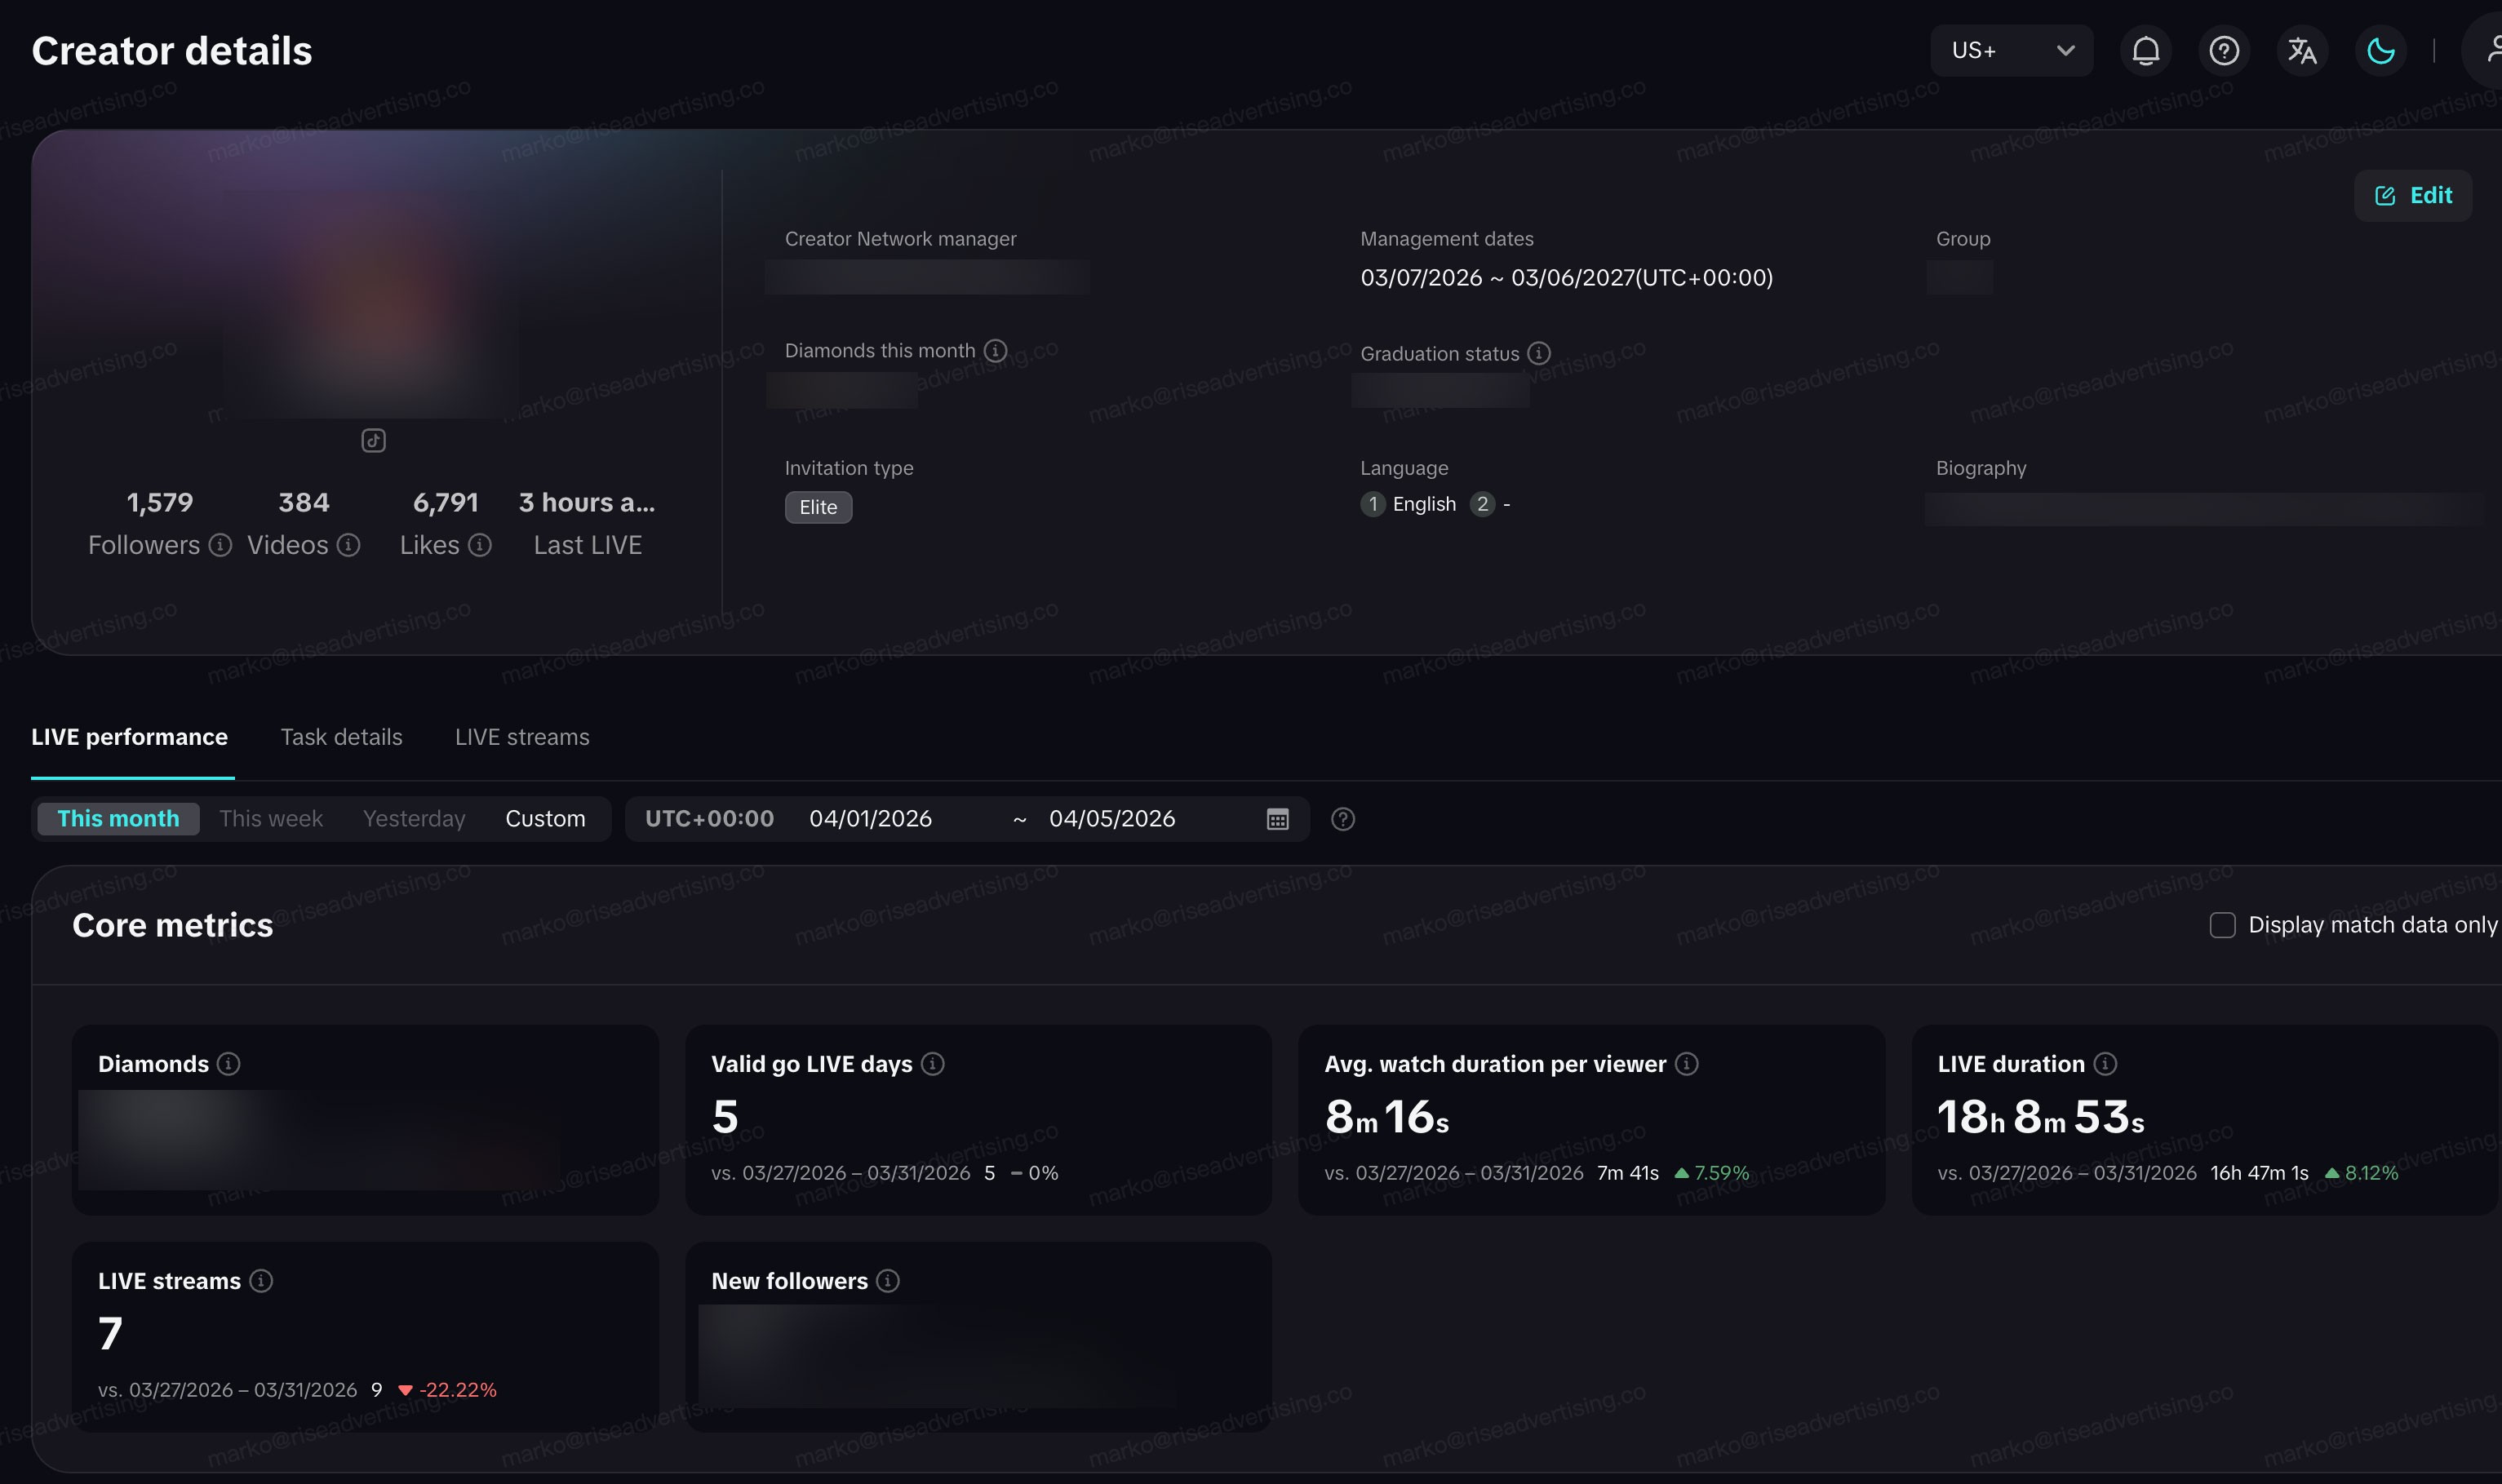Click the help question mark icon in header
The height and width of the screenshot is (1484, 2502).
pos(2223,51)
